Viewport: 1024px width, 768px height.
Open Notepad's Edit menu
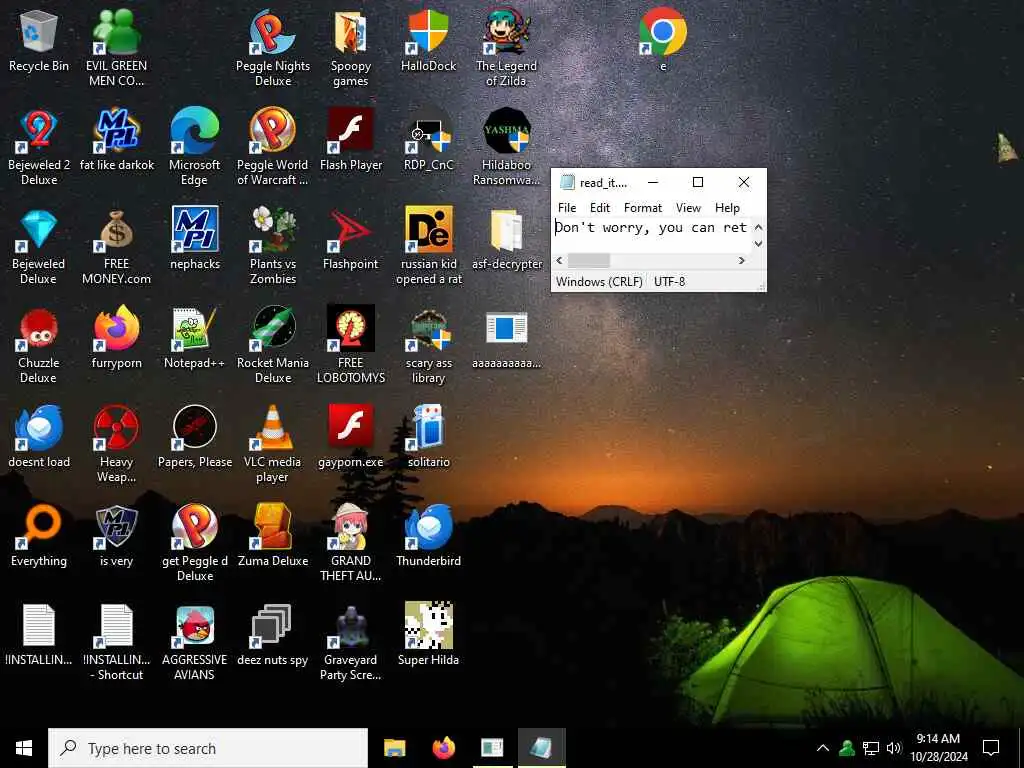pyautogui.click(x=600, y=208)
